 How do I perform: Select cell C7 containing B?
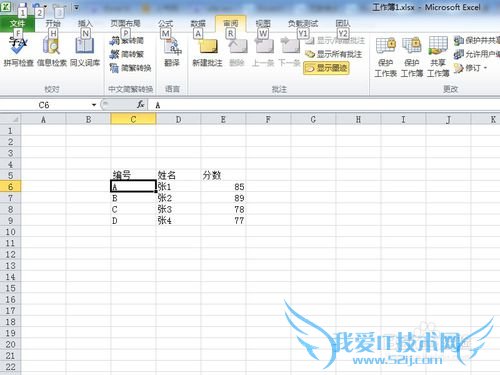pyautogui.click(x=133, y=198)
